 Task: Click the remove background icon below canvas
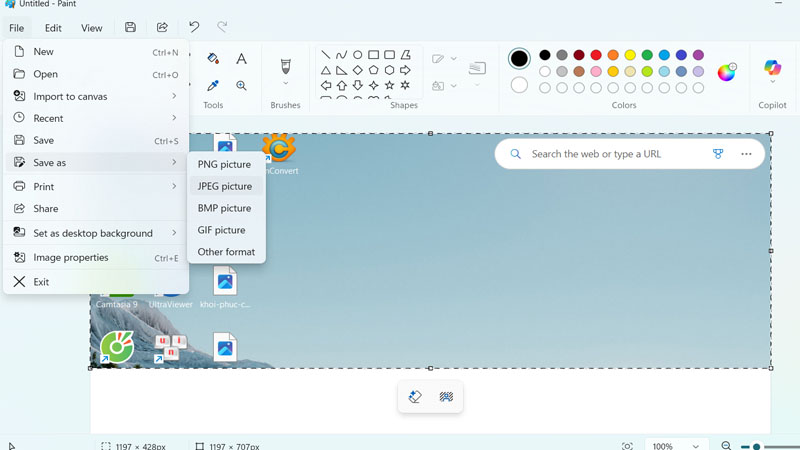tap(446, 397)
